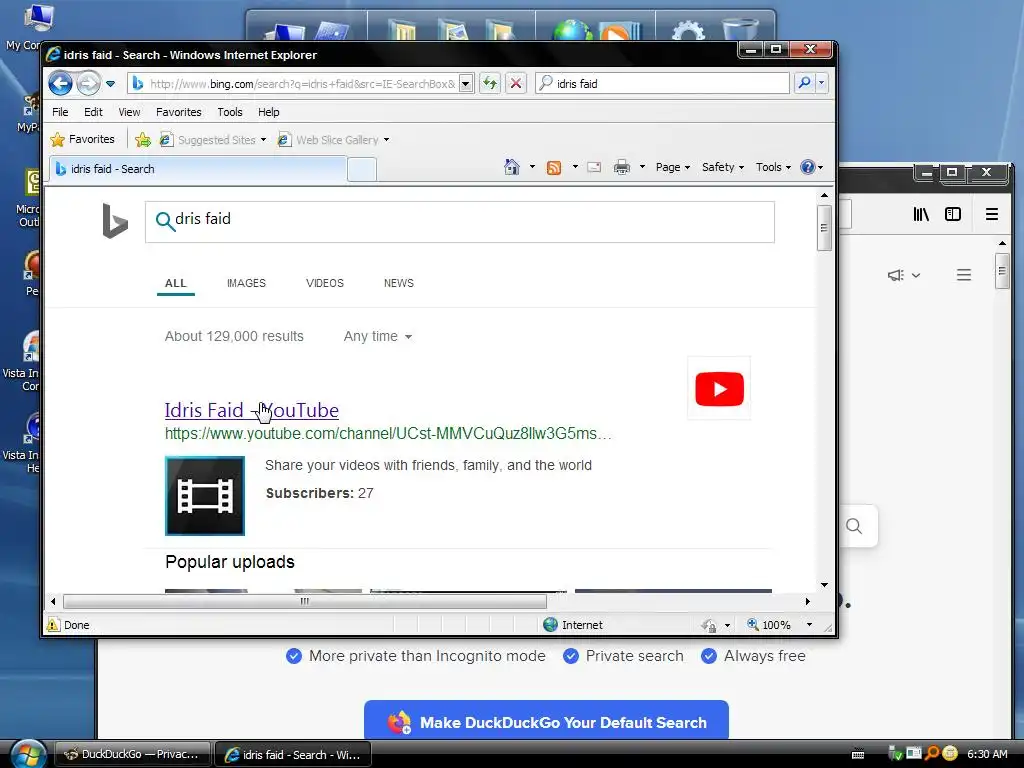1024x768 pixels.
Task: Click the IE Forward arrow button
Action: [x=88, y=84]
